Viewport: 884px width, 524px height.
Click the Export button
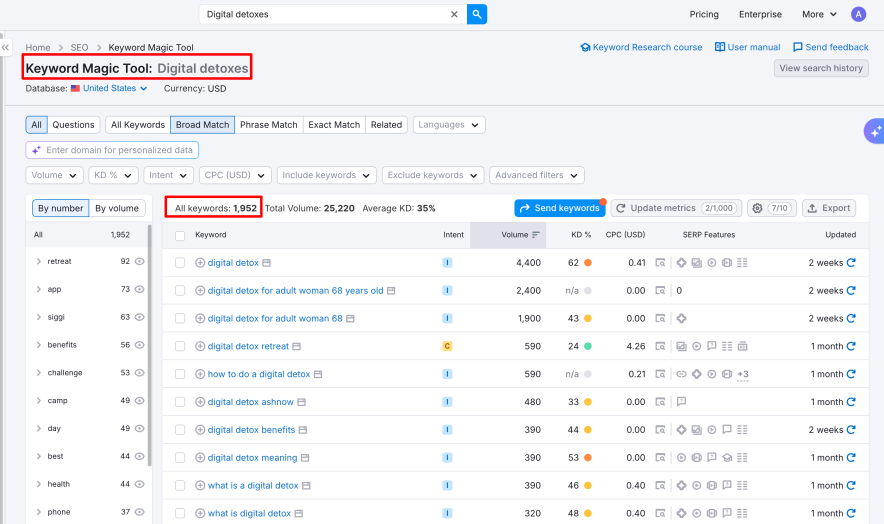(x=829, y=208)
